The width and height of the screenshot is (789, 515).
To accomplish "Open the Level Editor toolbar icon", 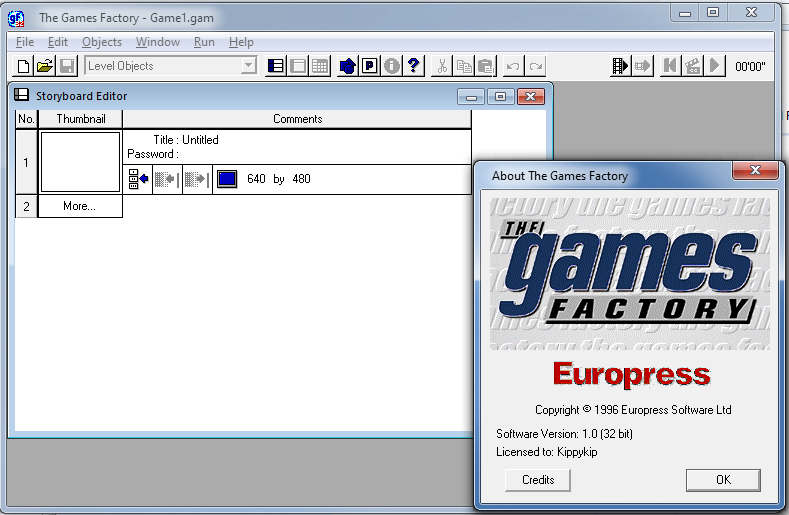I will (298, 66).
